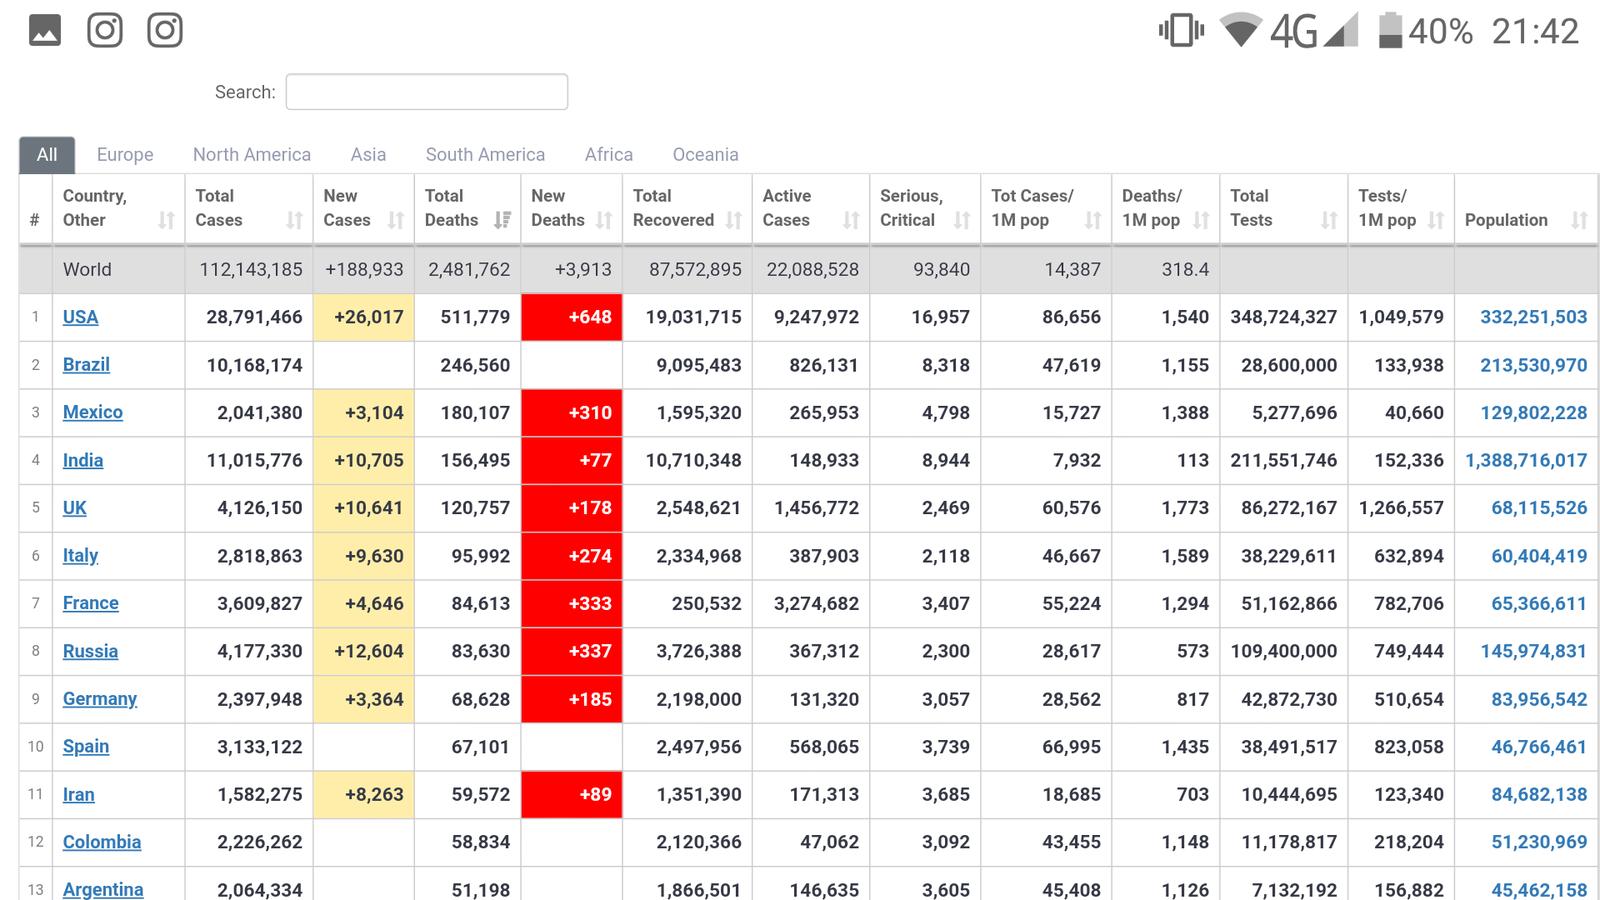Sort table by New Cases arrows
The image size is (1600, 900).
pos(396,220)
